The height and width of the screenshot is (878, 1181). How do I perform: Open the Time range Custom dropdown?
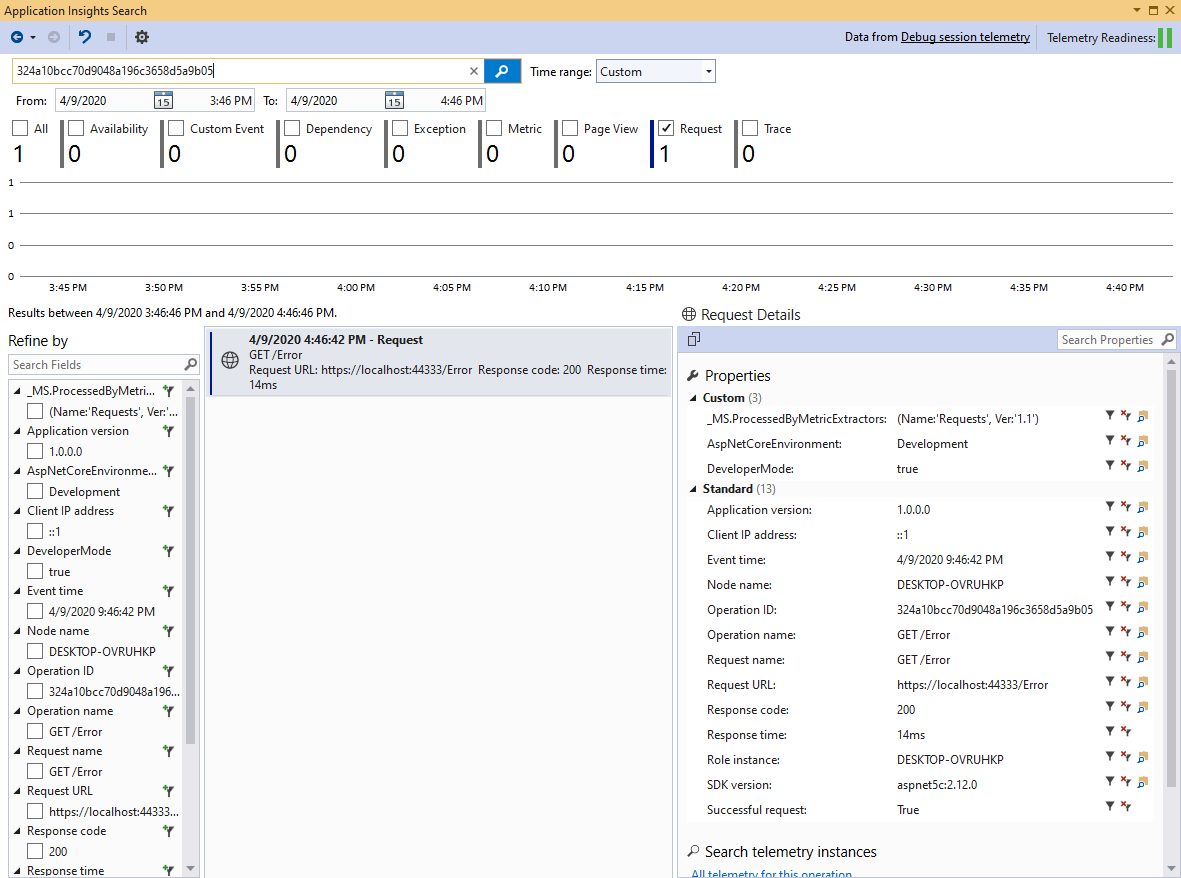(655, 72)
